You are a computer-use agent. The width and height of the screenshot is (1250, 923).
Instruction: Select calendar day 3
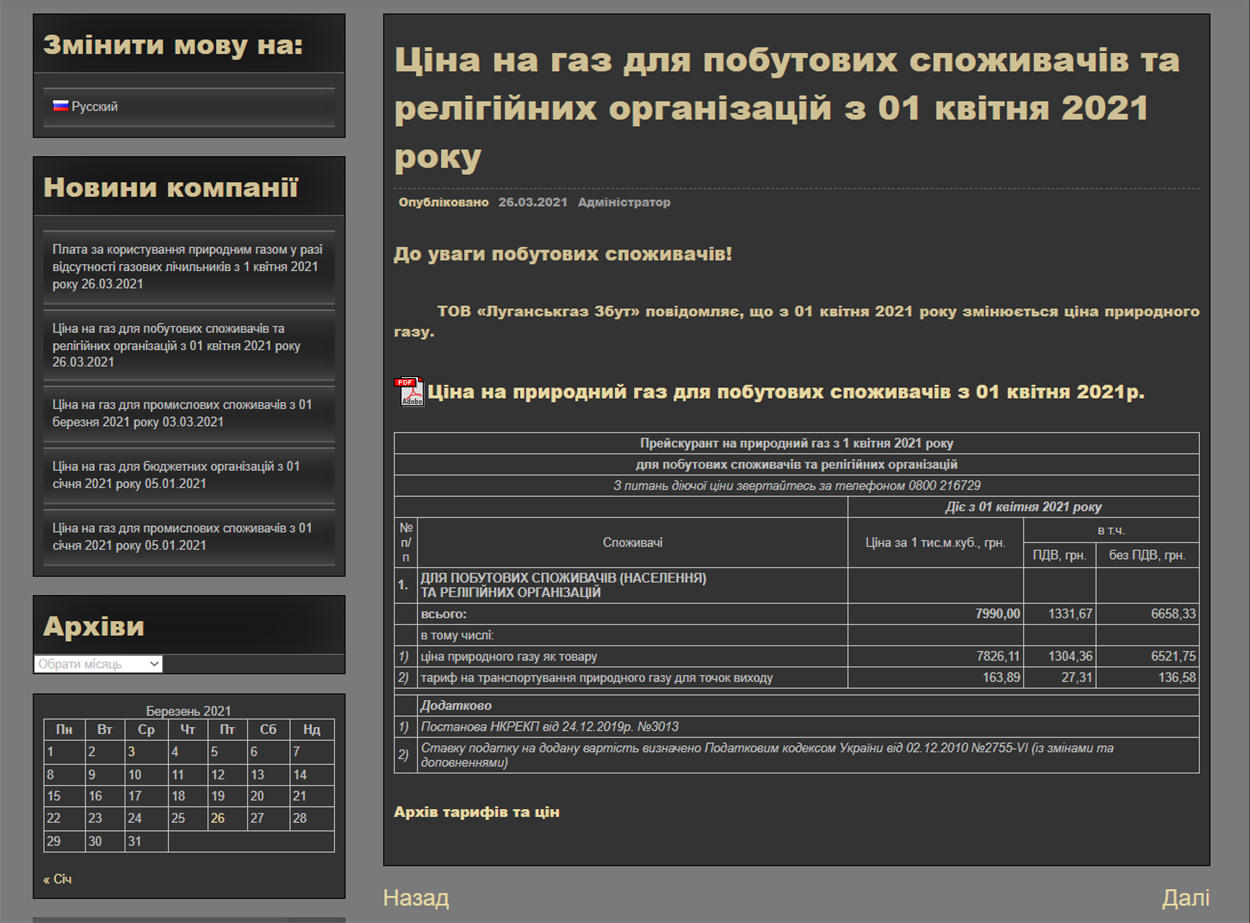pyautogui.click(x=131, y=752)
